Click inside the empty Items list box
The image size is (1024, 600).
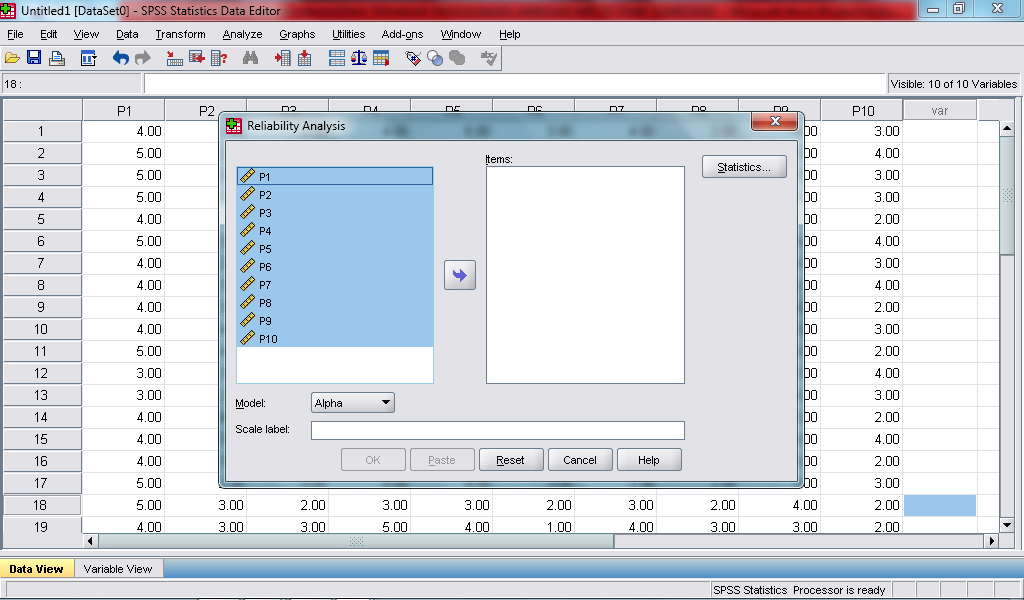click(x=585, y=275)
